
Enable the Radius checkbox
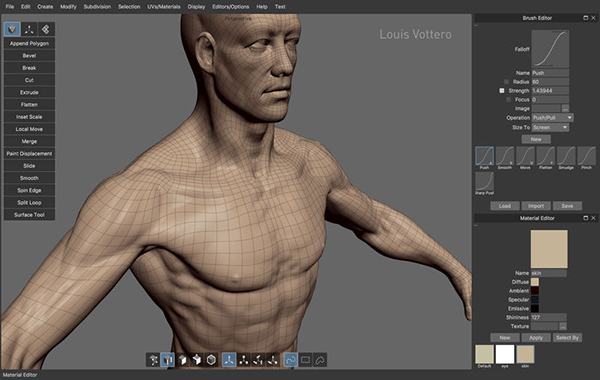point(506,82)
